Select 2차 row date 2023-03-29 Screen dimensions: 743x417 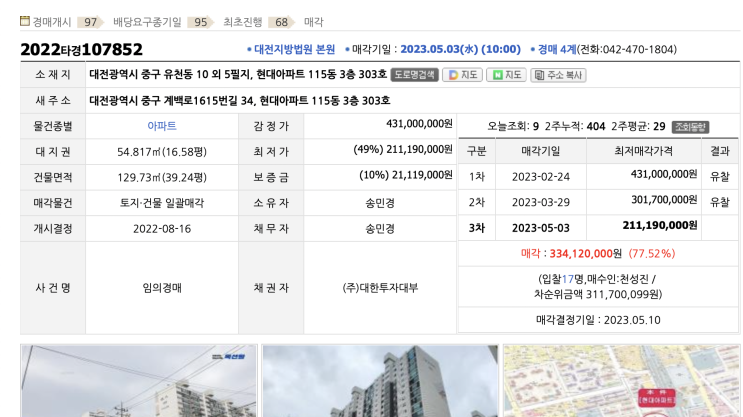pyautogui.click(x=541, y=202)
